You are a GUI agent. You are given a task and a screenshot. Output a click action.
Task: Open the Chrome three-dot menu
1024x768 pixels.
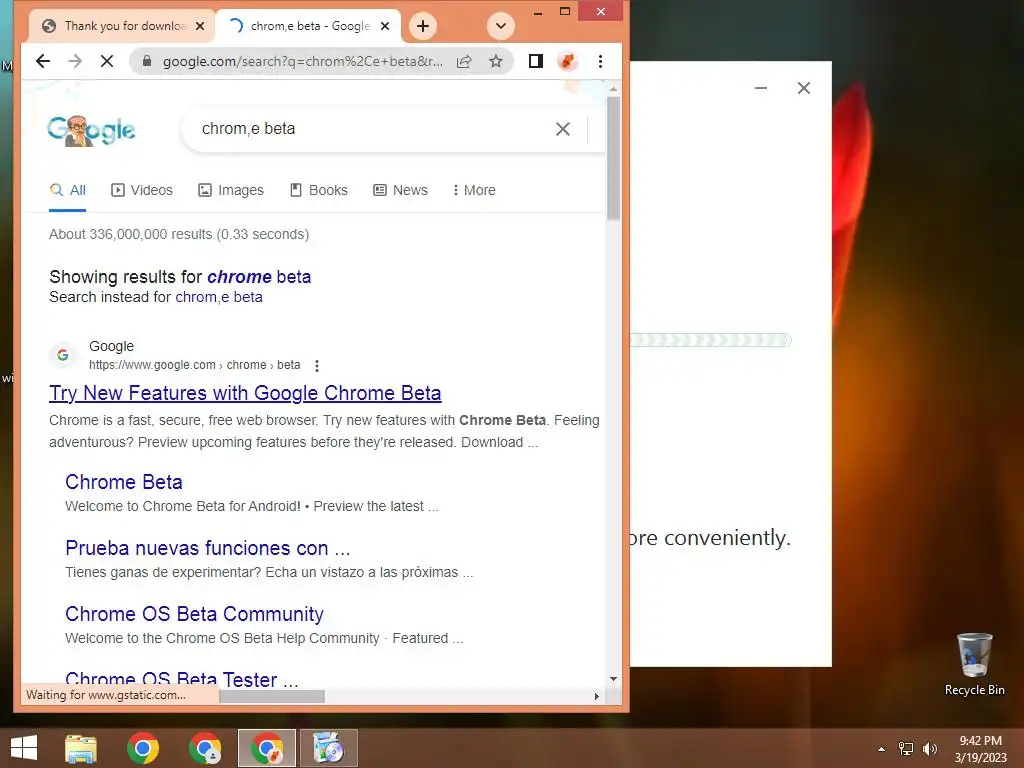click(600, 61)
